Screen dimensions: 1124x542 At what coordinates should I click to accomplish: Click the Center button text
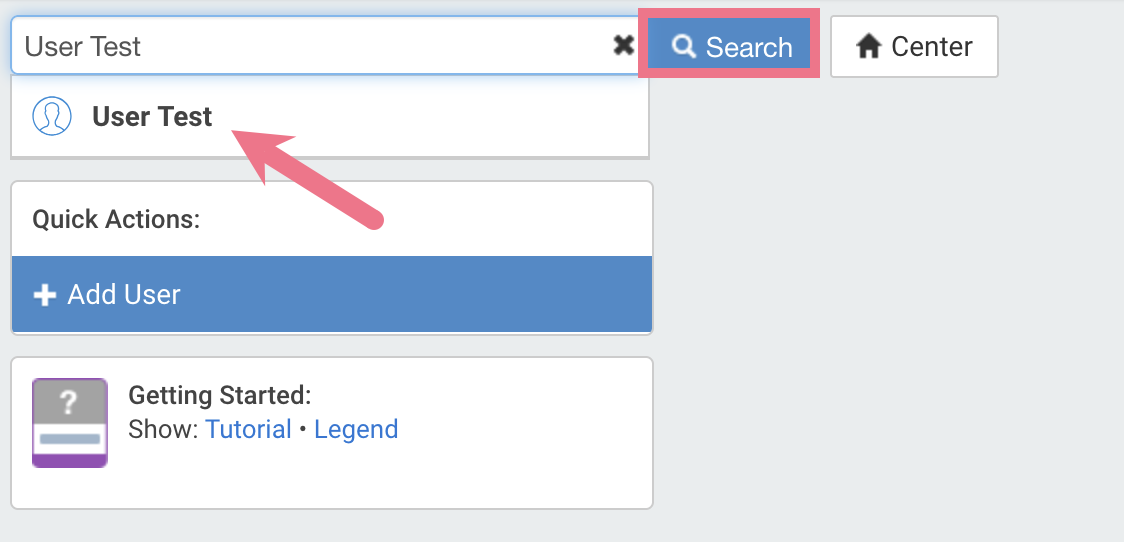(x=932, y=47)
